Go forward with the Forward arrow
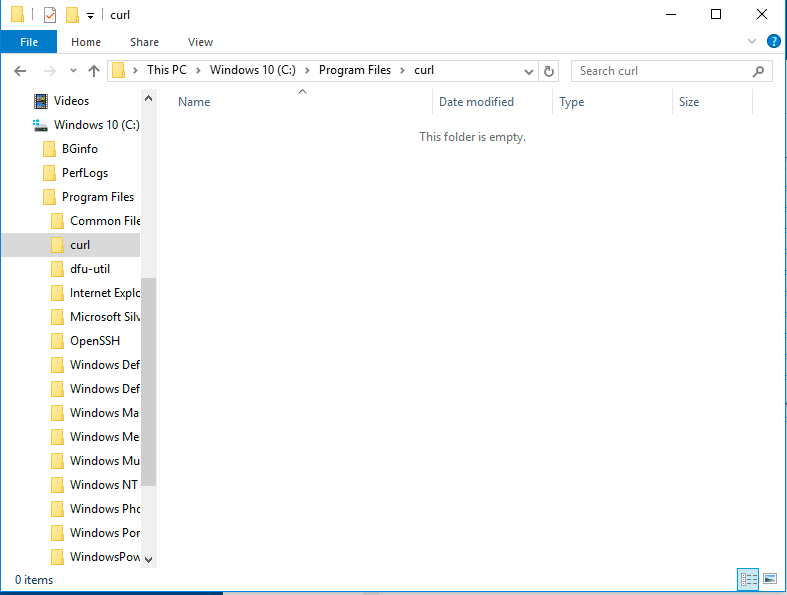787x595 pixels. point(49,71)
